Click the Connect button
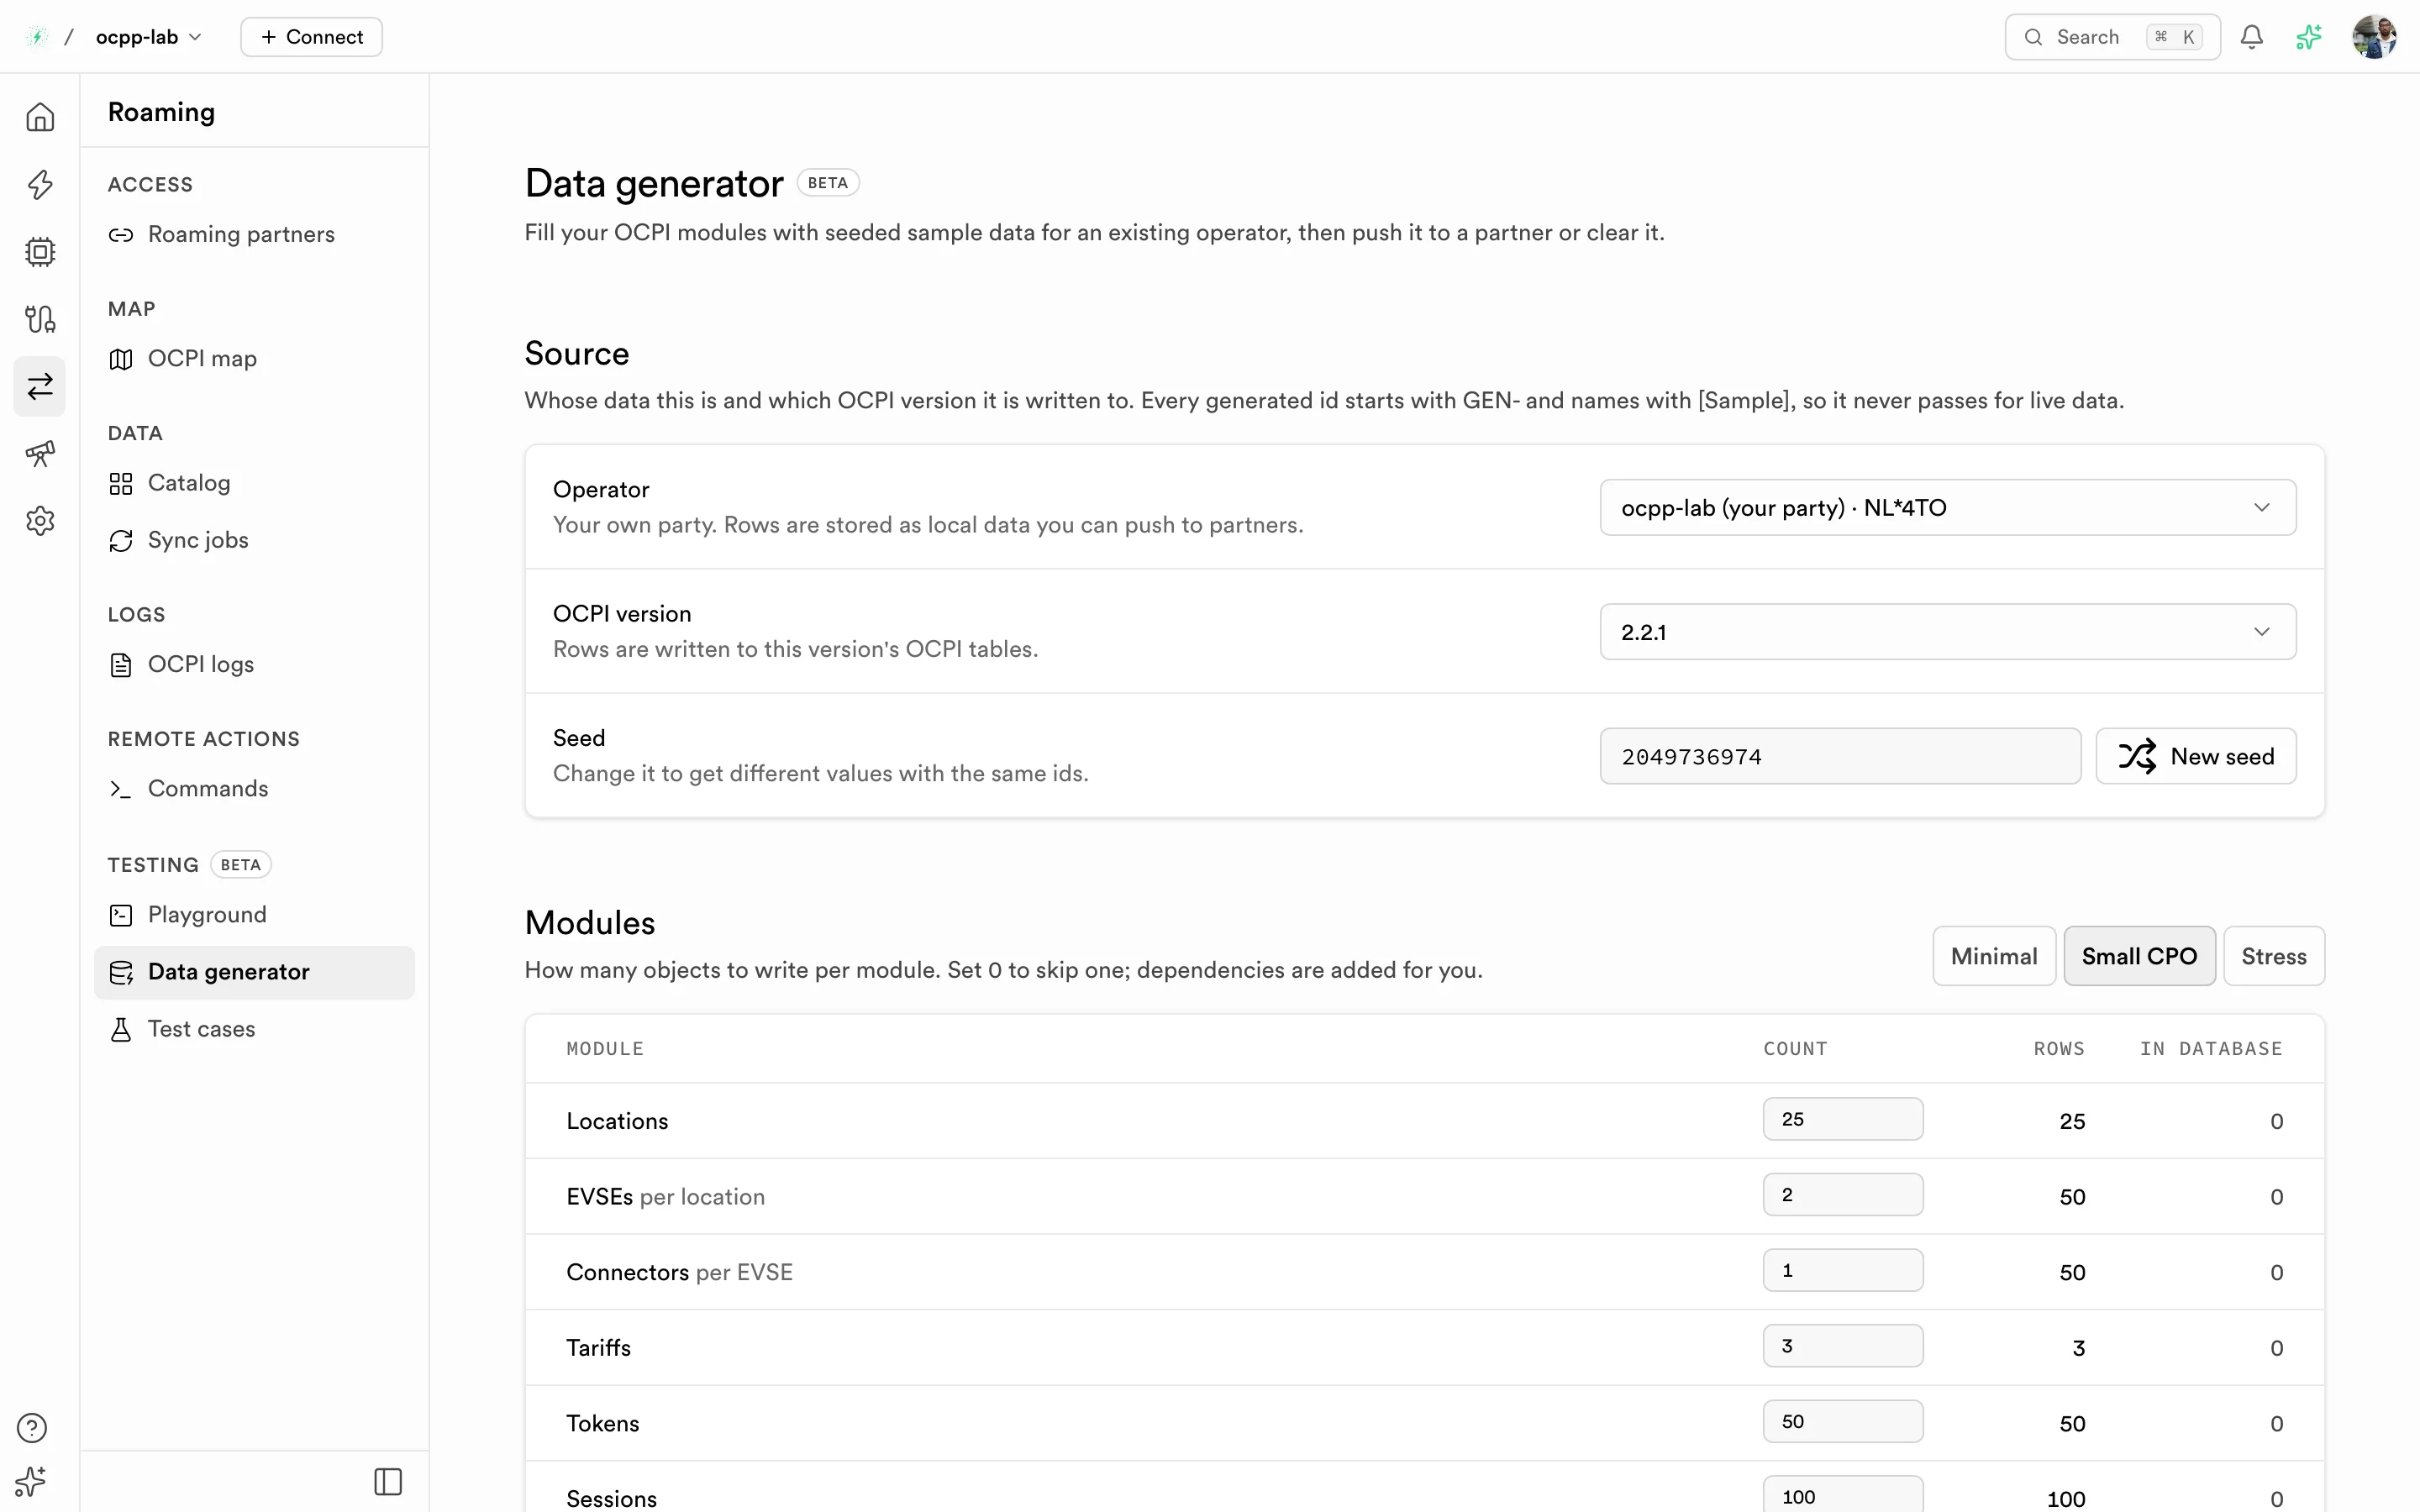Screen dimensions: 2420x1512 [311, 37]
